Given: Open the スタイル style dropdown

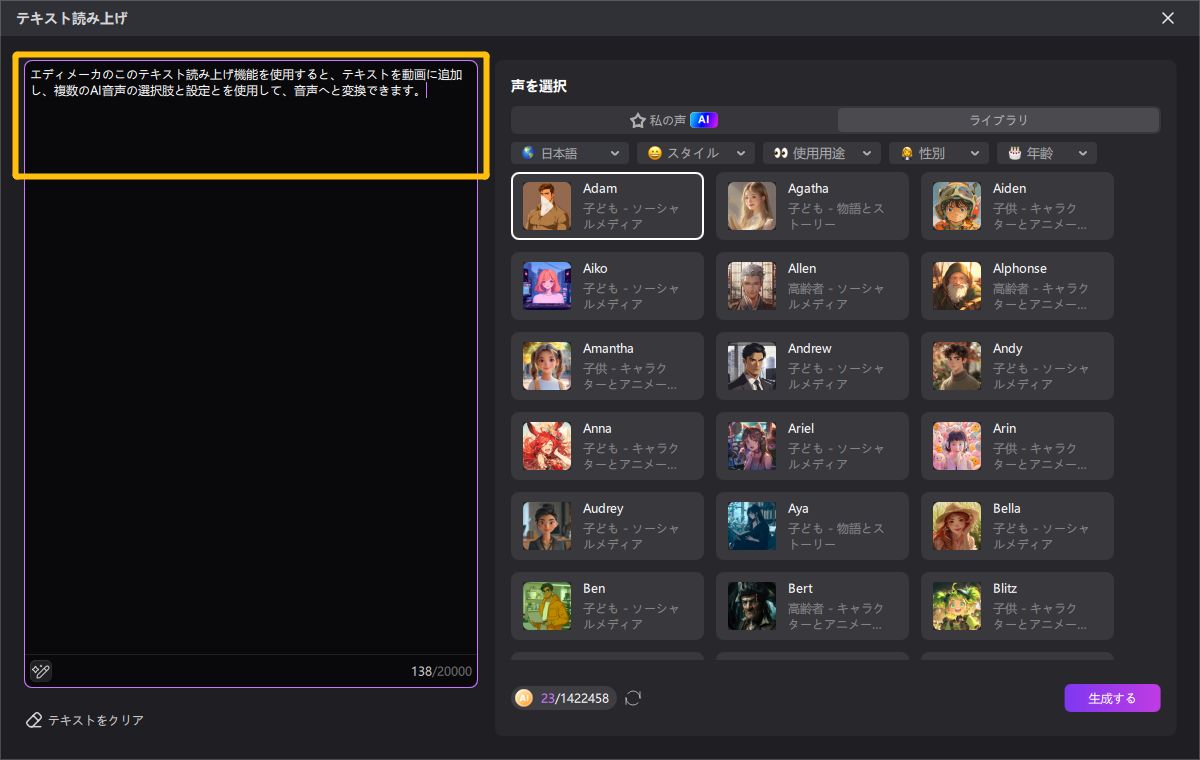Looking at the screenshot, I should point(696,153).
